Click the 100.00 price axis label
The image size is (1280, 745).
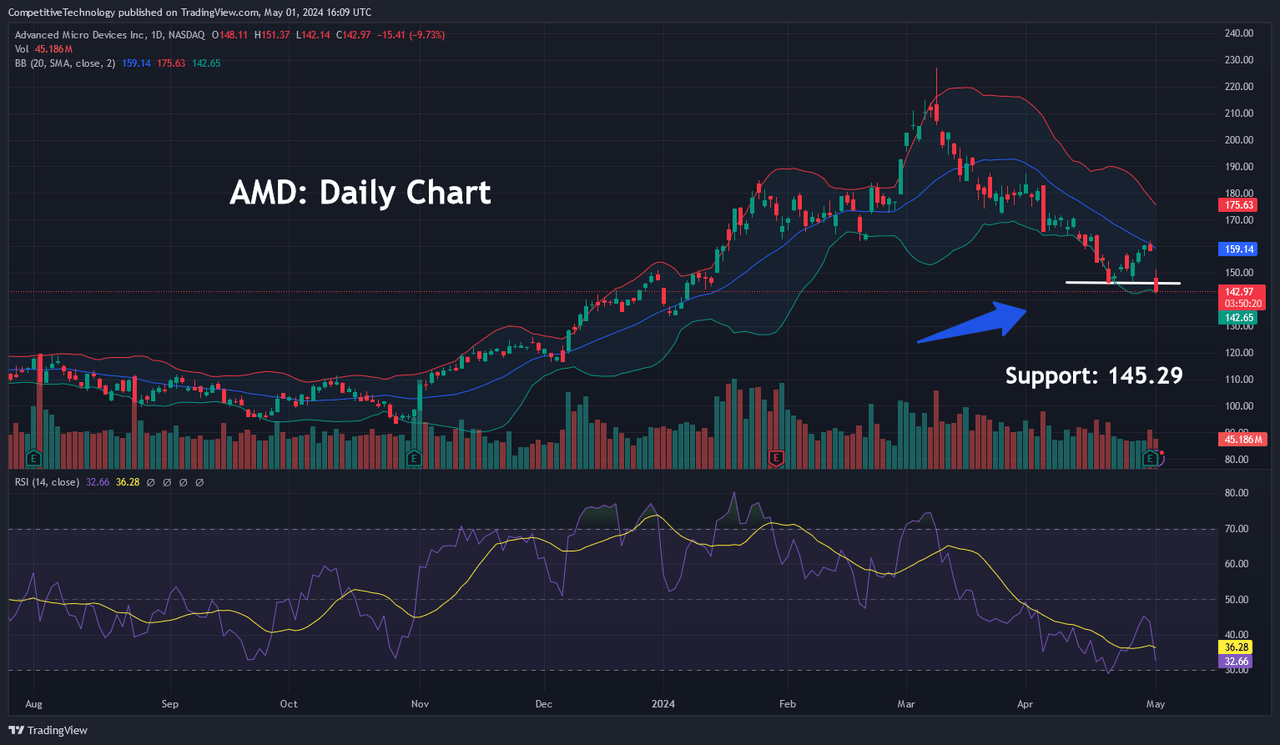click(x=1238, y=406)
